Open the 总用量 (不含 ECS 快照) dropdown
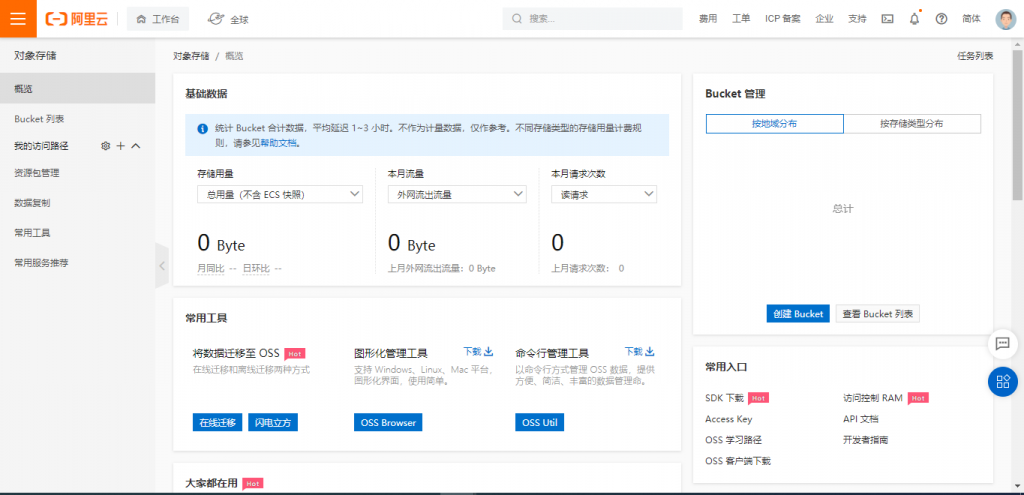This screenshot has height=495, width=1024. tap(280, 194)
